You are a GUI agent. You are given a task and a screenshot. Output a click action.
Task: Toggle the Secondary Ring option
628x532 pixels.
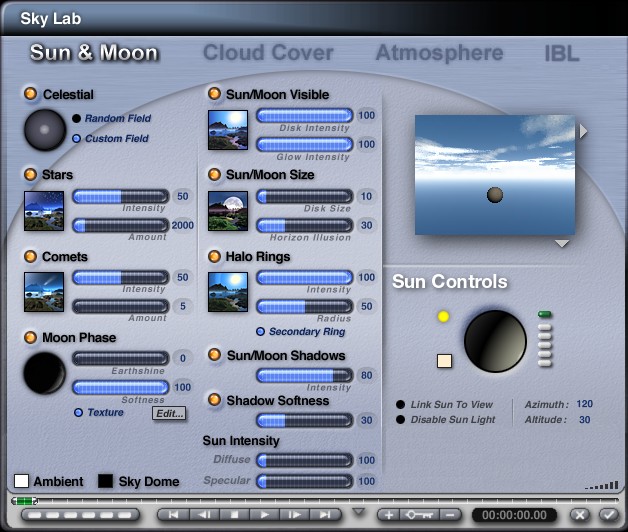261,331
